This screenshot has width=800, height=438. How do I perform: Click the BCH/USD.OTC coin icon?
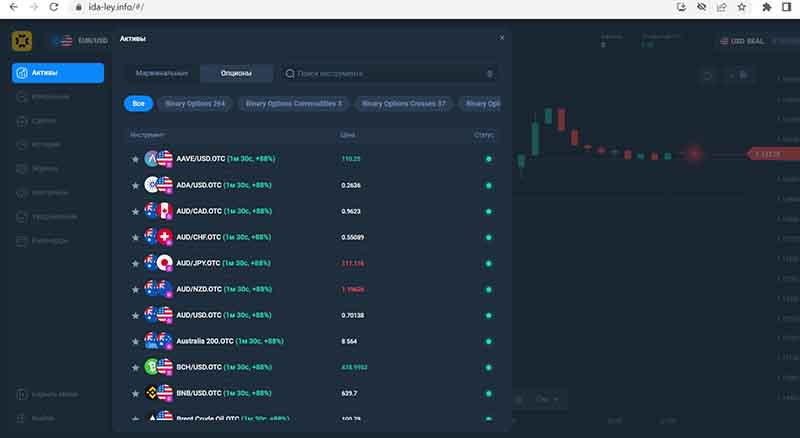tap(152, 367)
